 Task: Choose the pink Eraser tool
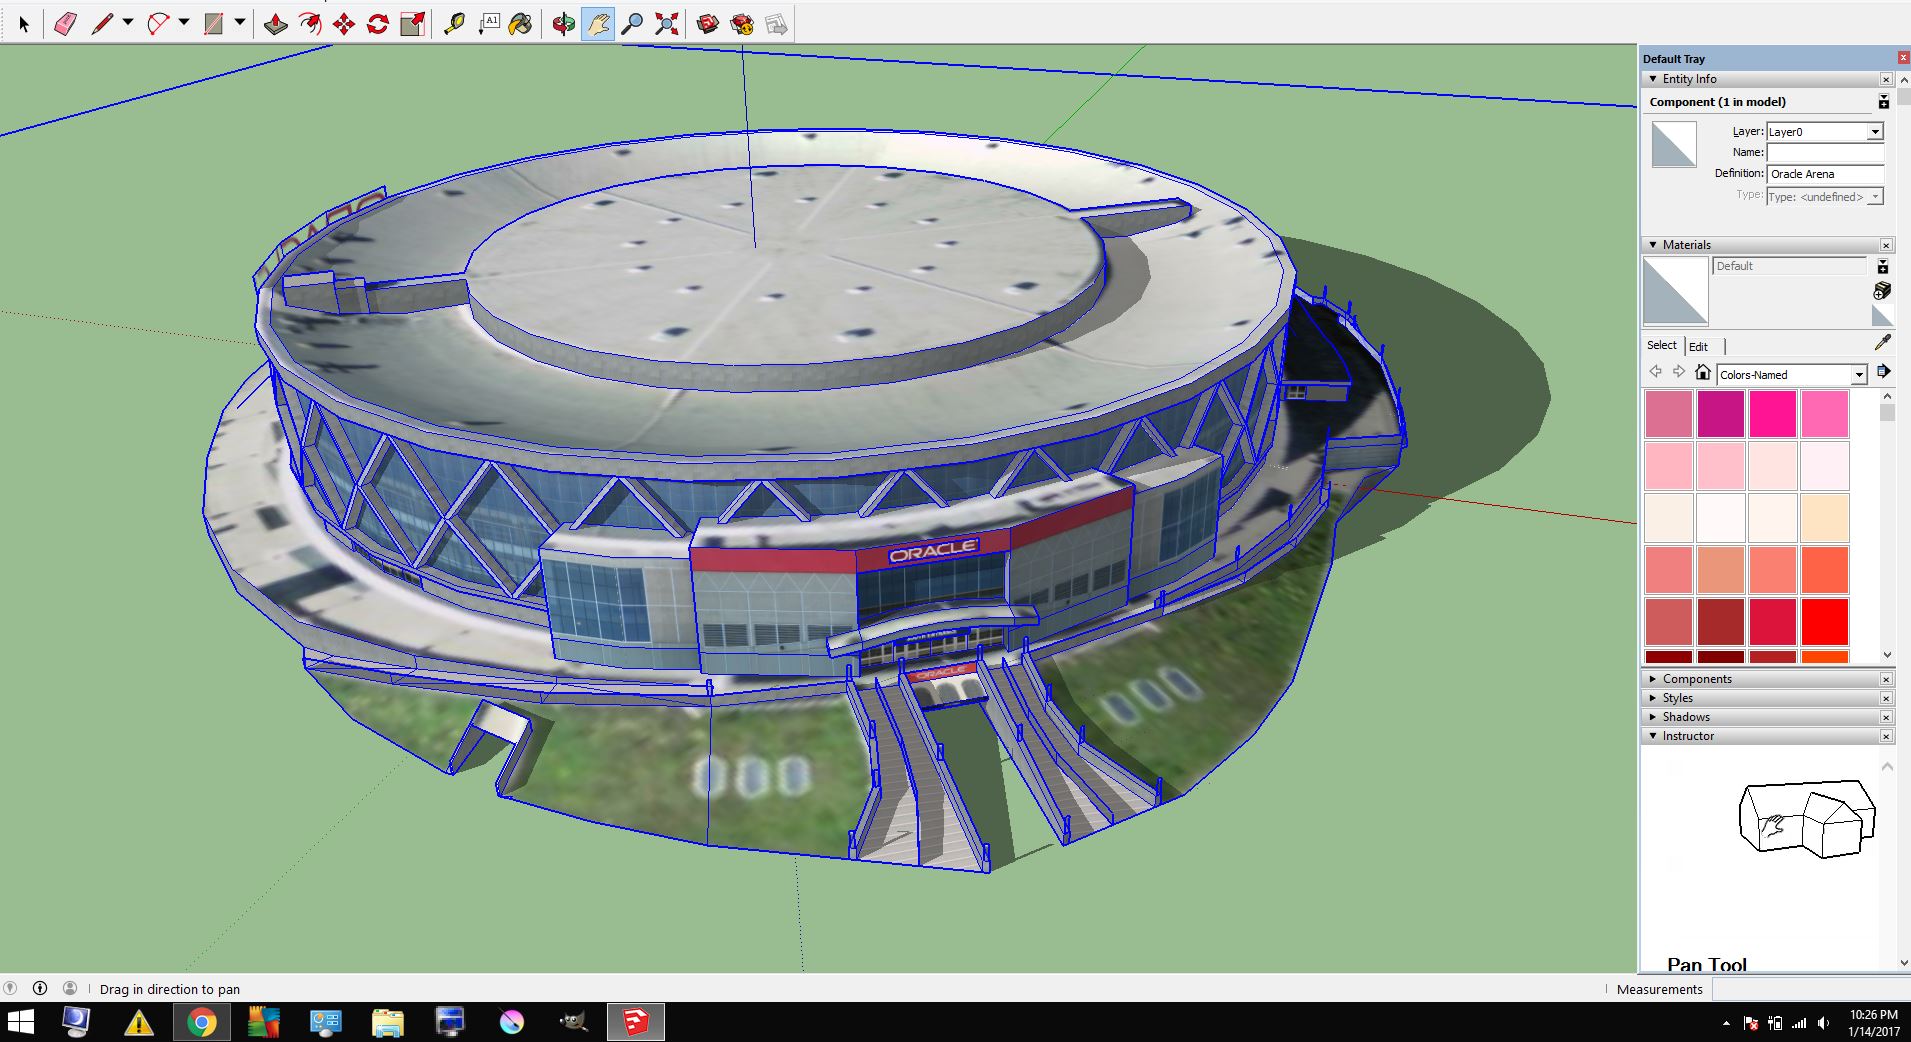(65, 24)
